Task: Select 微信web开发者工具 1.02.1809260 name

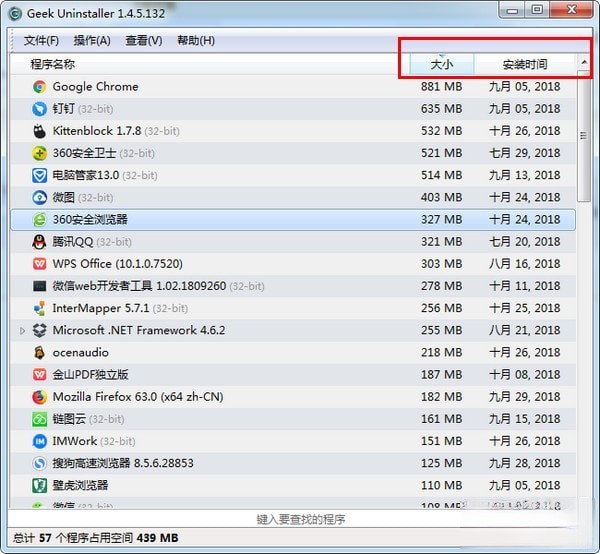Action: [158, 286]
